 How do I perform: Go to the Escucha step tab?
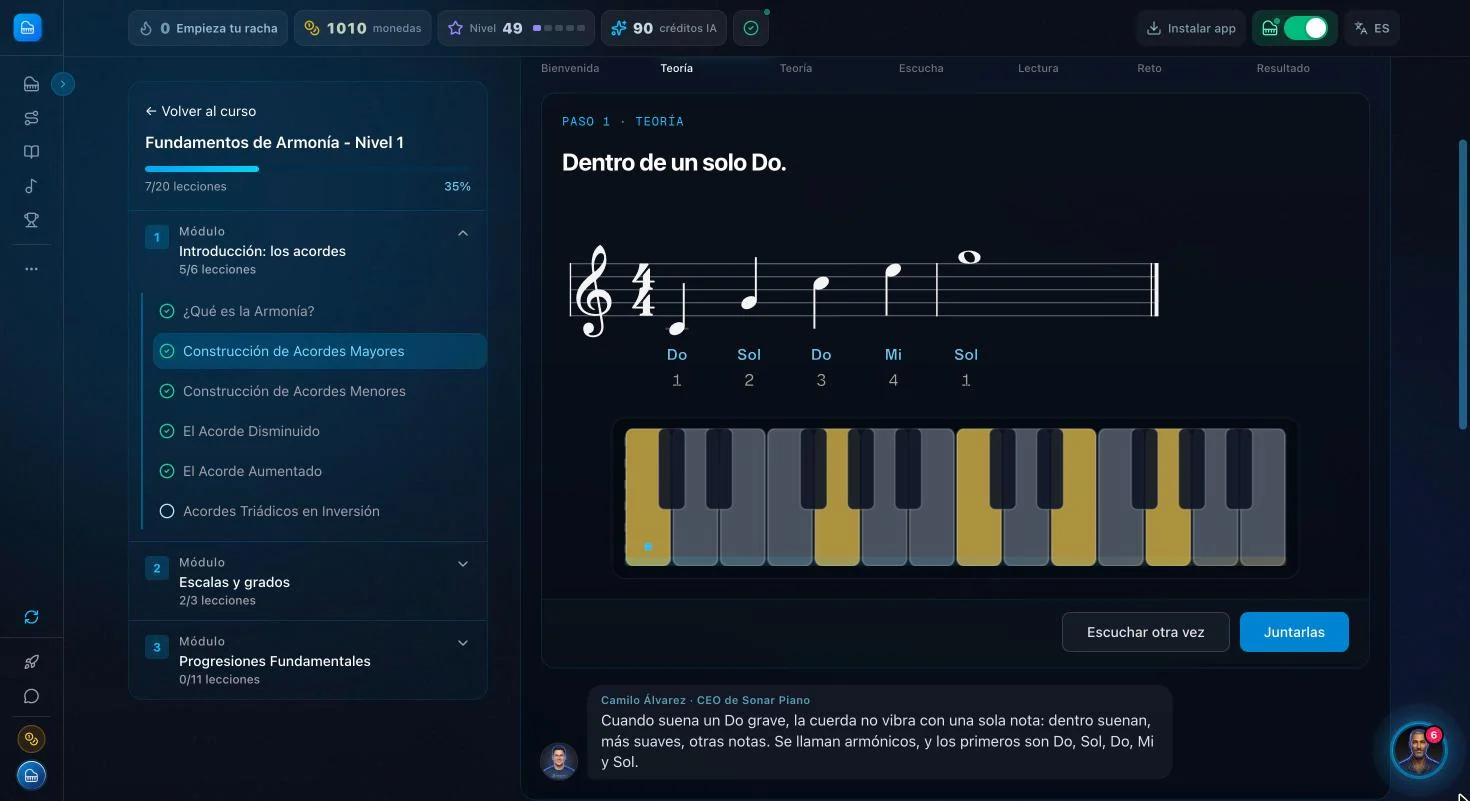click(921, 68)
